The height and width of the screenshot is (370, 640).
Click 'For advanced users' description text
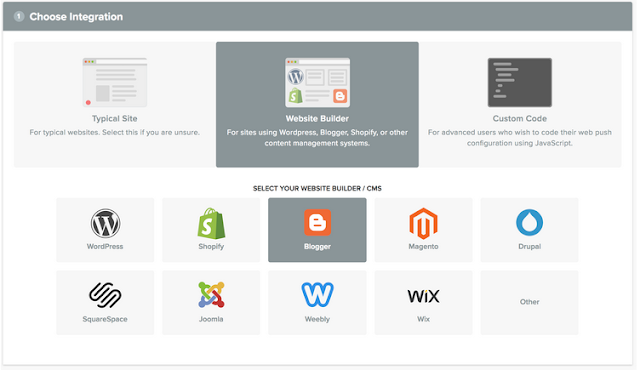[x=520, y=137]
